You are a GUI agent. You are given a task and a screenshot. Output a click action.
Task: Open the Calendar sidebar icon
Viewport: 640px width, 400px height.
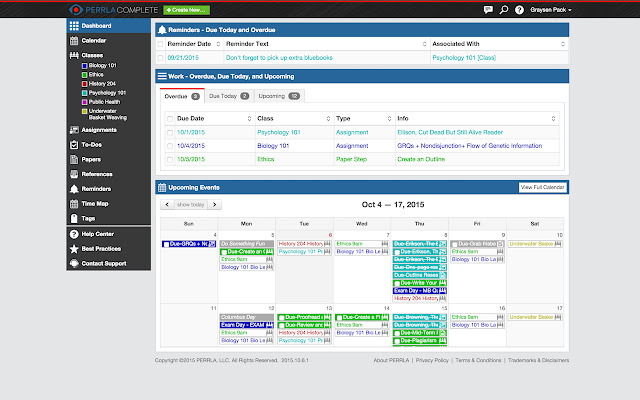pos(74,40)
